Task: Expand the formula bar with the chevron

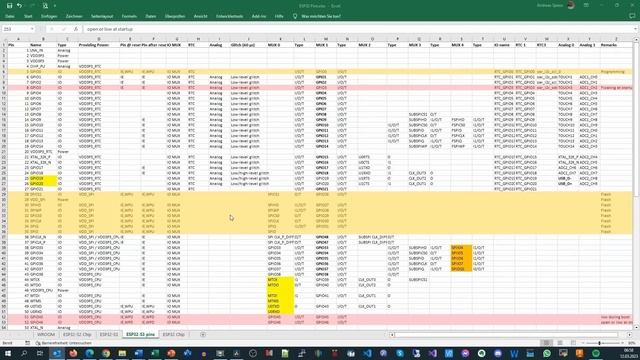Action: click(x=635, y=29)
